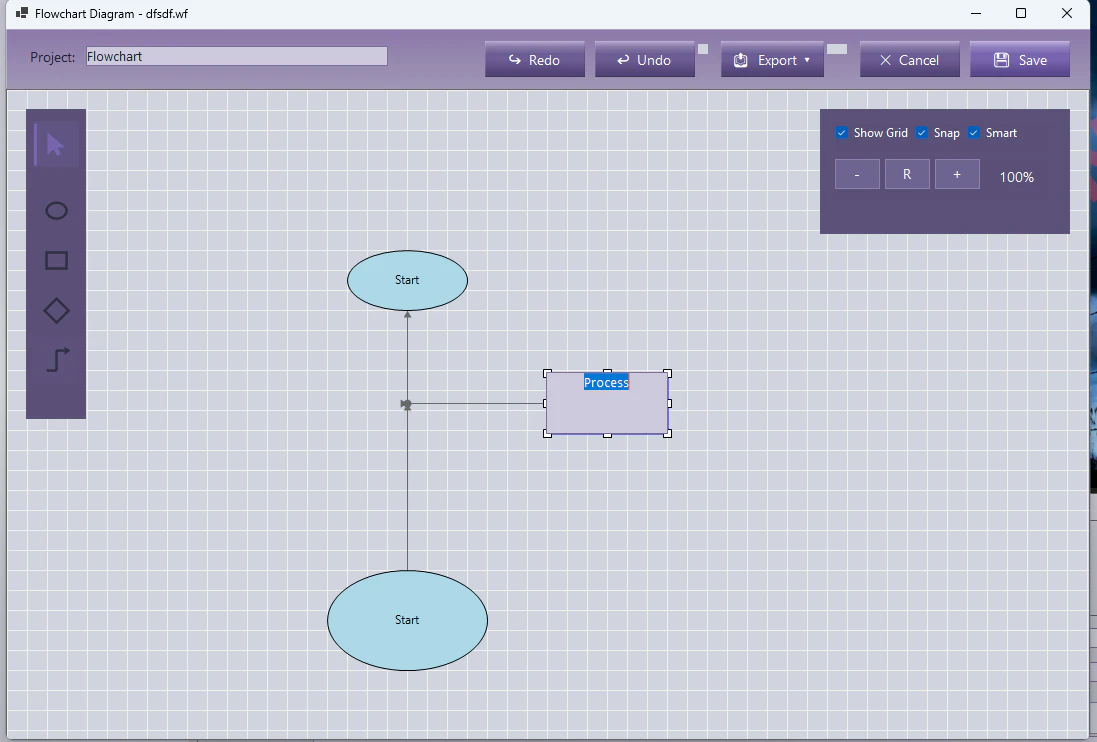Click the Project name input field
1097x742 pixels.
tap(236, 57)
